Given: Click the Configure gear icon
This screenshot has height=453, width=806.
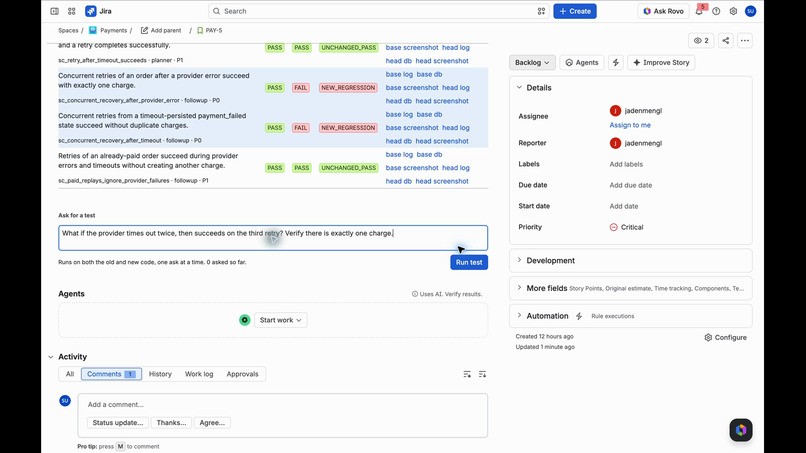Looking at the screenshot, I should [x=708, y=337].
